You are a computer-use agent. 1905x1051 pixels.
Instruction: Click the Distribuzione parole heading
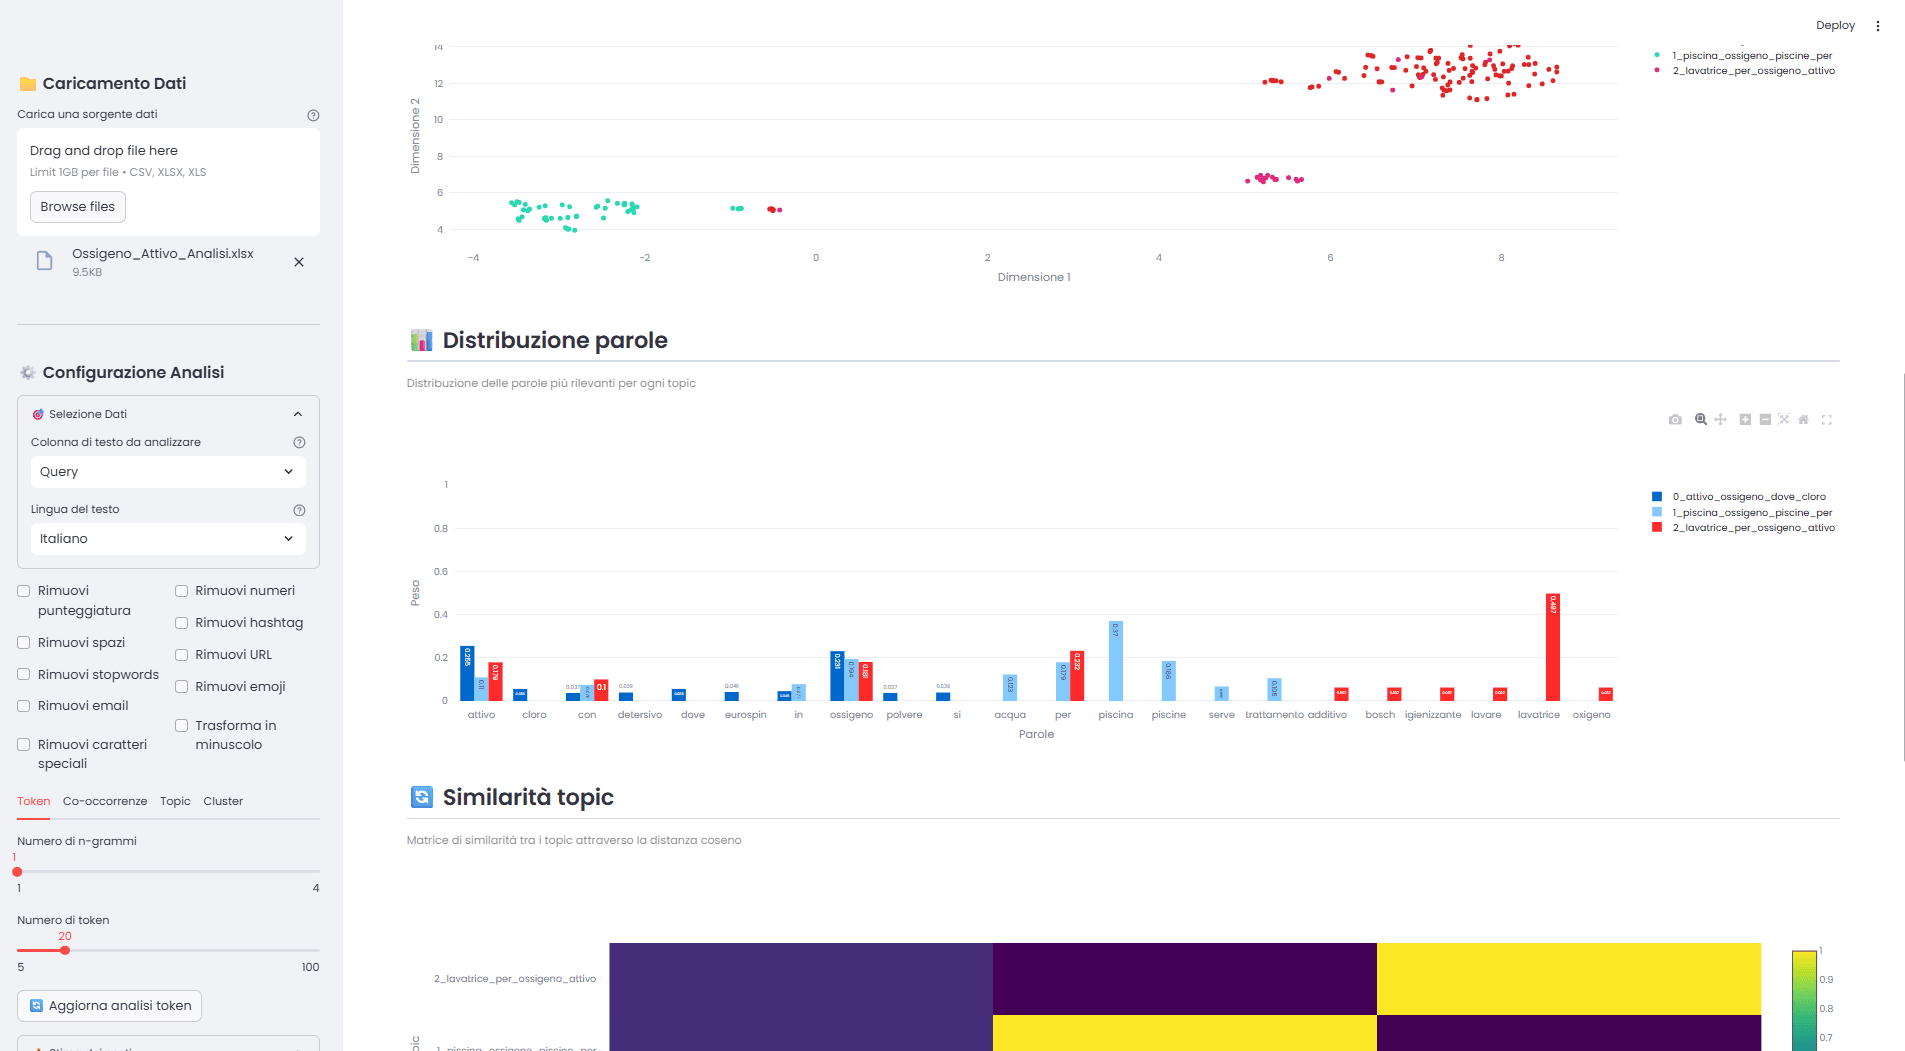tap(555, 340)
